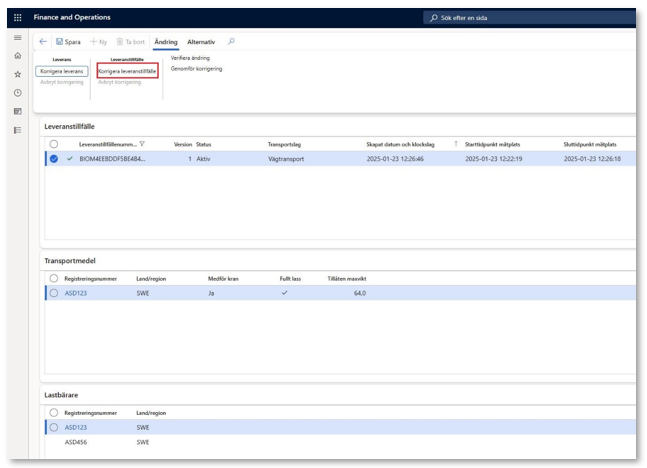Image resolution: width=647 pixels, height=468 pixels.
Task: Click Korrigera leveranstillfälle button
Action: [127, 72]
